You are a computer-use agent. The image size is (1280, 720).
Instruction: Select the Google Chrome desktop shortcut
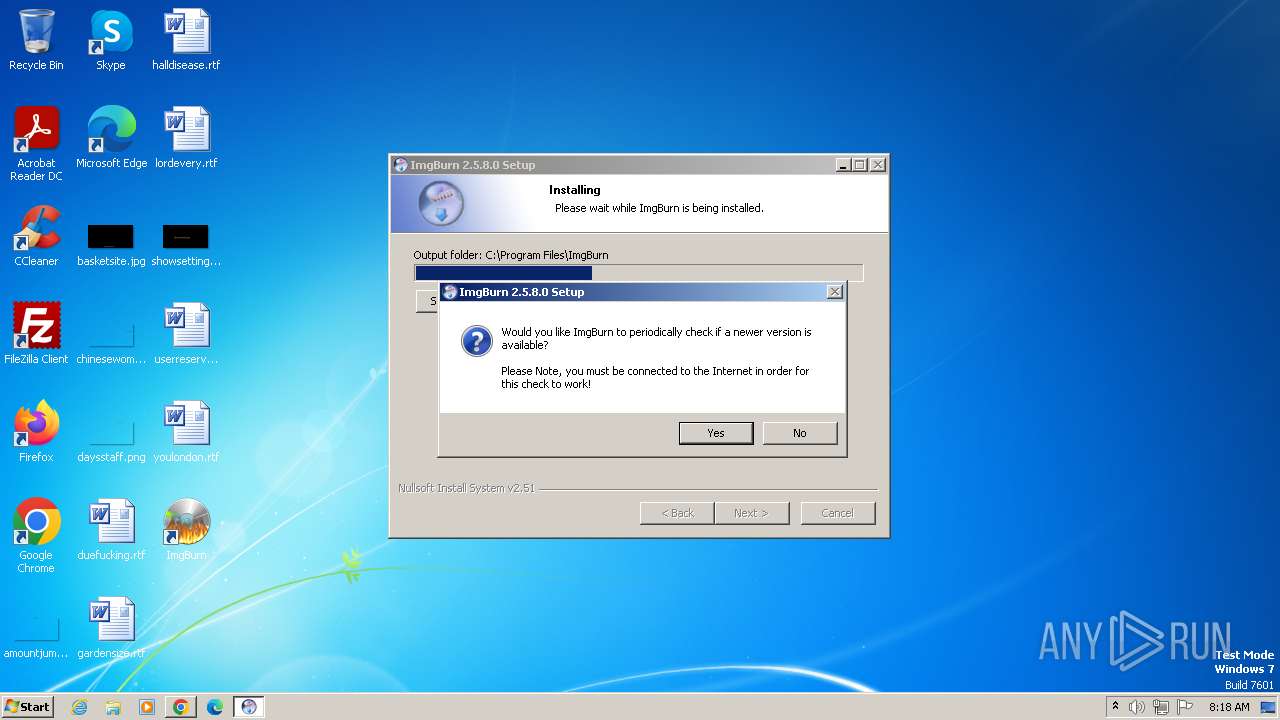[36, 536]
